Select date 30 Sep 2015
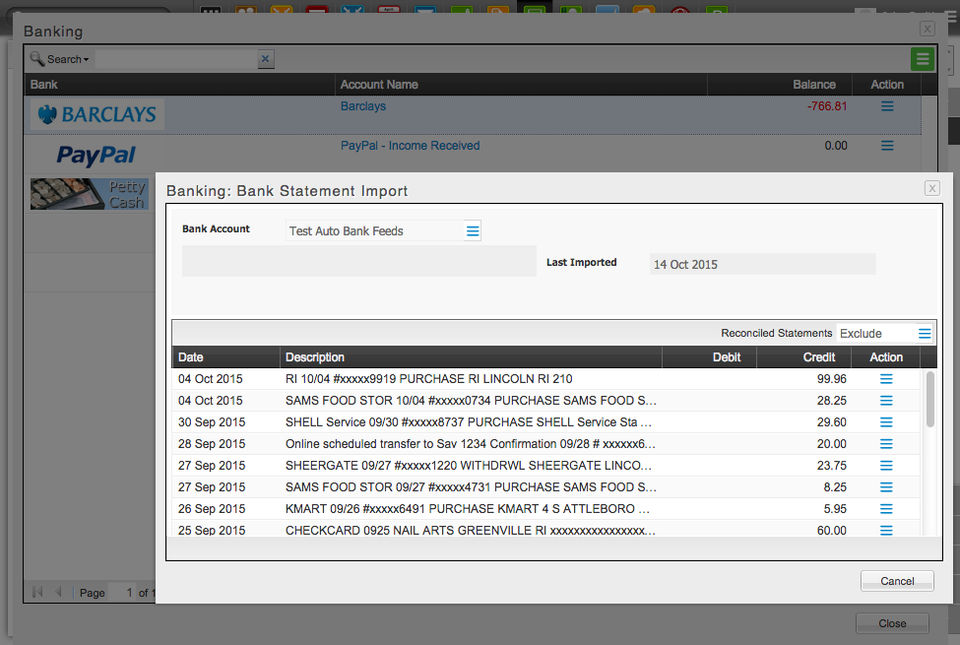960x645 pixels. [x=211, y=422]
